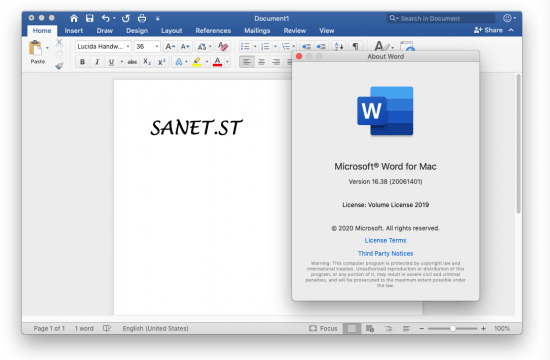550x360 pixels.
Task: Switch to the Draw tab
Action: 105,31
